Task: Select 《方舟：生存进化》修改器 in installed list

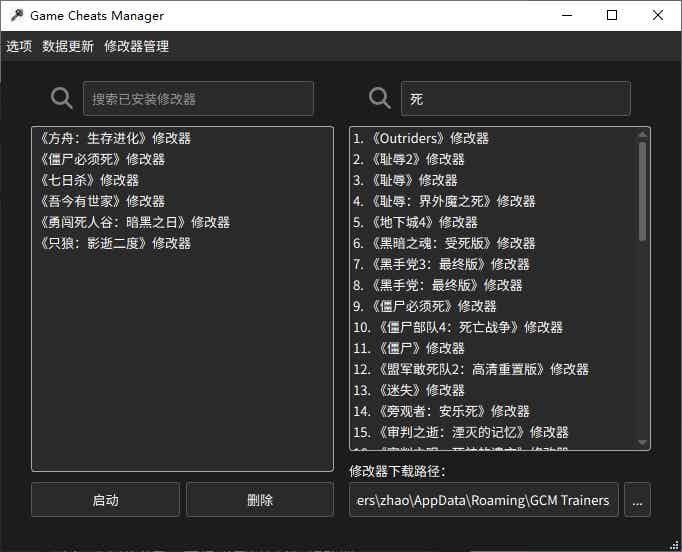Action: click(183, 138)
